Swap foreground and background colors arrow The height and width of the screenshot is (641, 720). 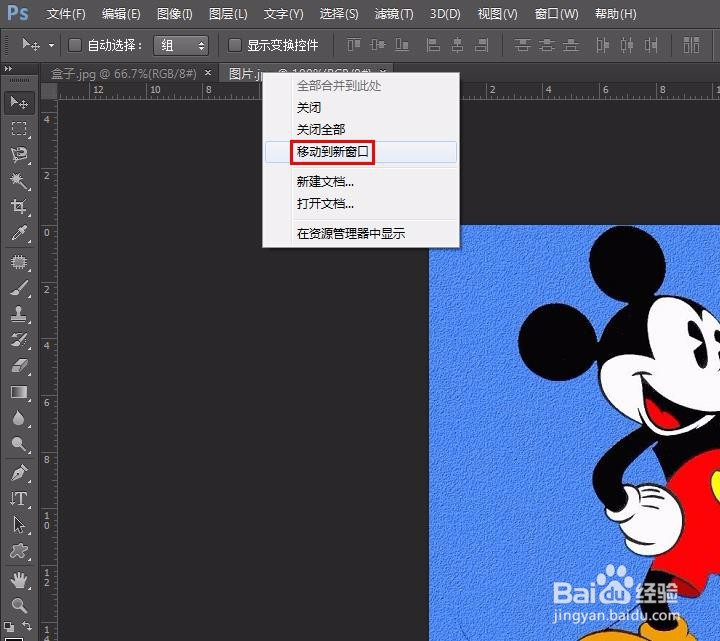[27, 625]
